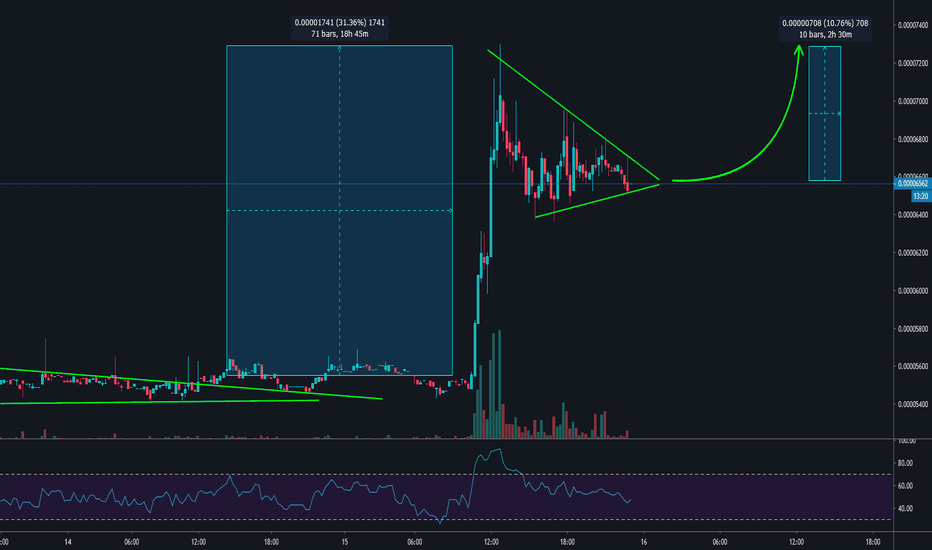Click the RSI 60.00 scale label
The width and height of the screenshot is (932, 550).
click(x=905, y=486)
